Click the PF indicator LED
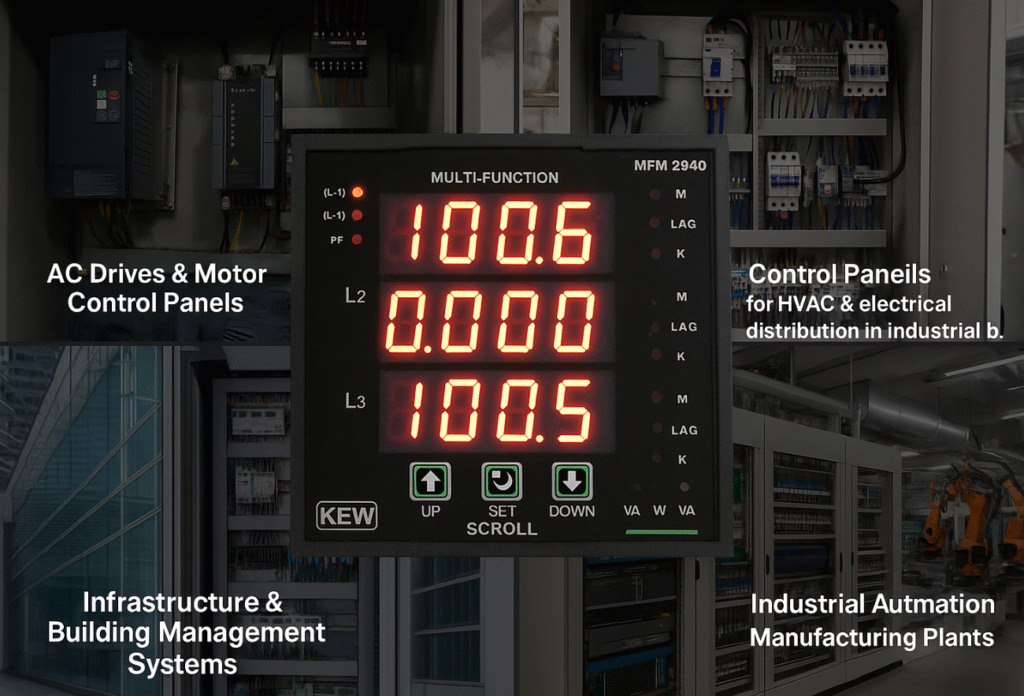This screenshot has height=696, width=1024. pos(357,240)
